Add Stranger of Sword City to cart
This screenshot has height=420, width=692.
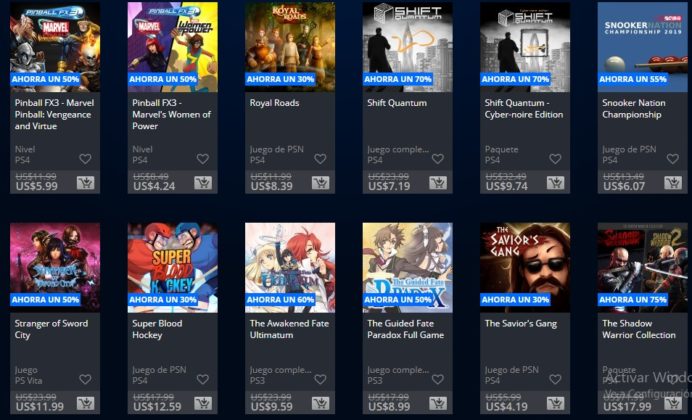click(x=86, y=403)
